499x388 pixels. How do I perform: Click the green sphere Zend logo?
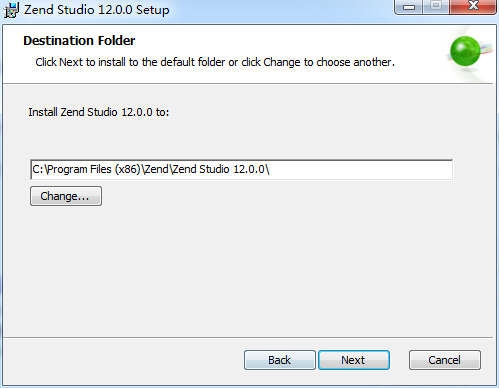[465, 51]
